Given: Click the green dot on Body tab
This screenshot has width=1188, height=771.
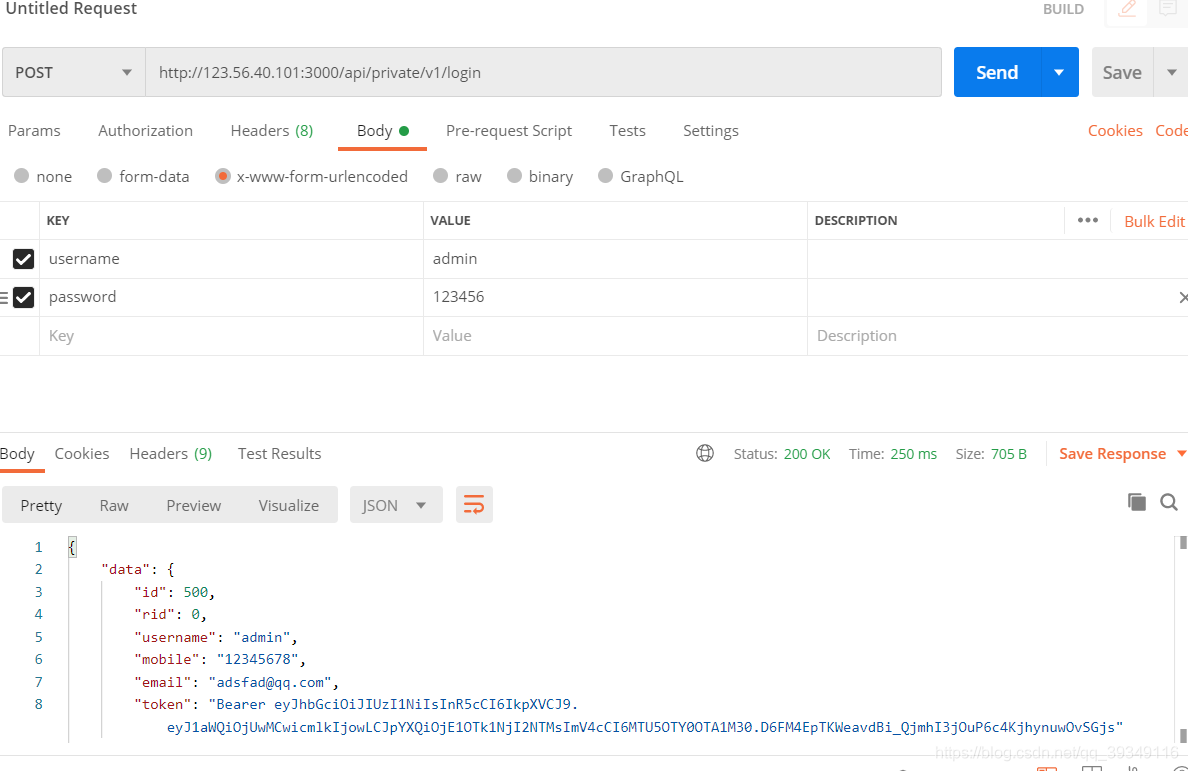Looking at the screenshot, I should pyautogui.click(x=404, y=131).
